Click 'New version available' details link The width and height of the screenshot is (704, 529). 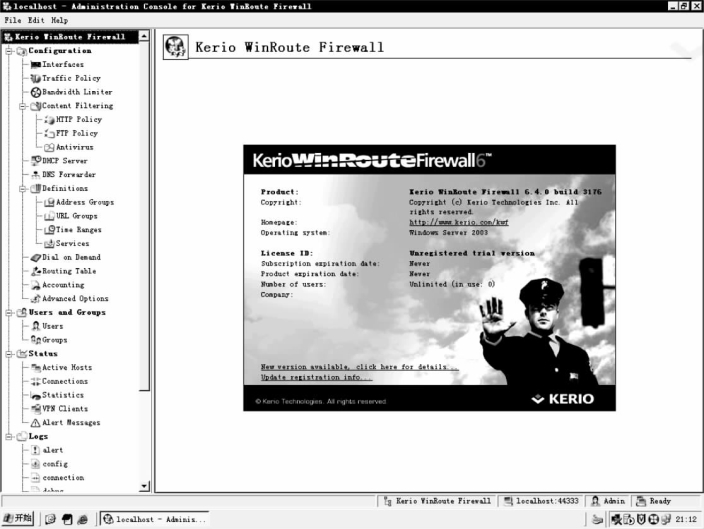[359, 367]
